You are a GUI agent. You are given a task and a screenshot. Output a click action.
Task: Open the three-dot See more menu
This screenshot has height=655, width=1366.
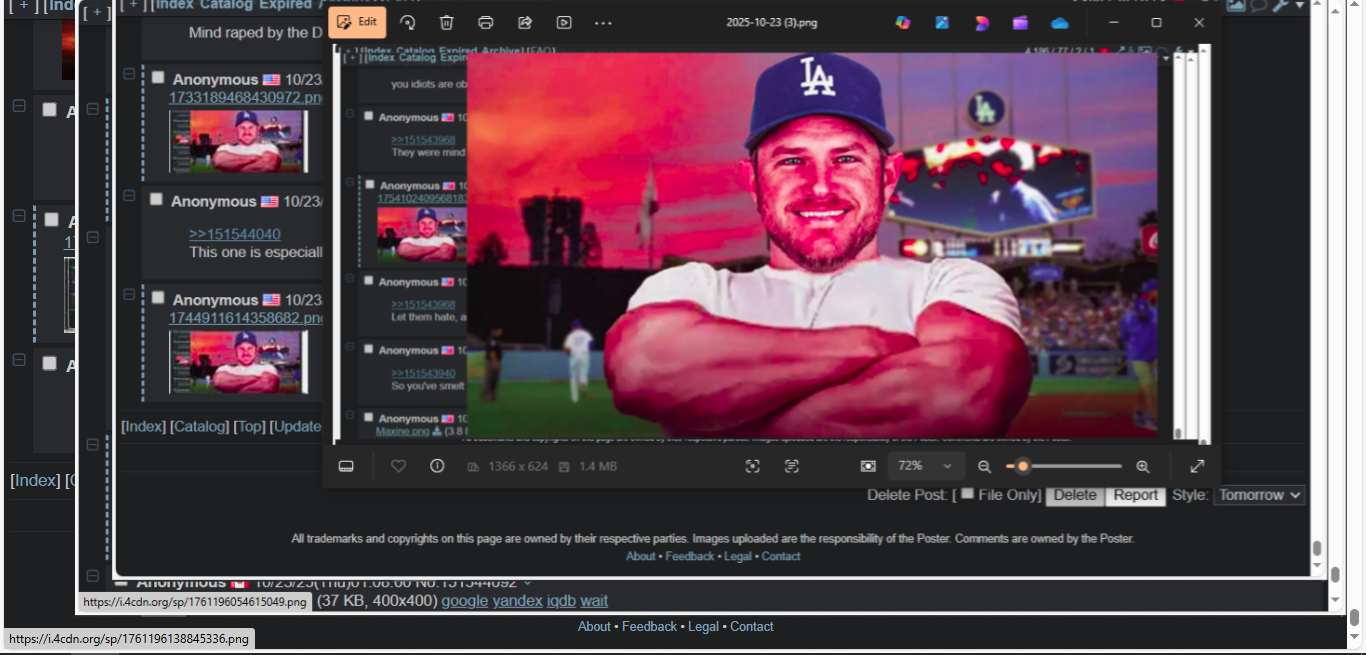[603, 22]
